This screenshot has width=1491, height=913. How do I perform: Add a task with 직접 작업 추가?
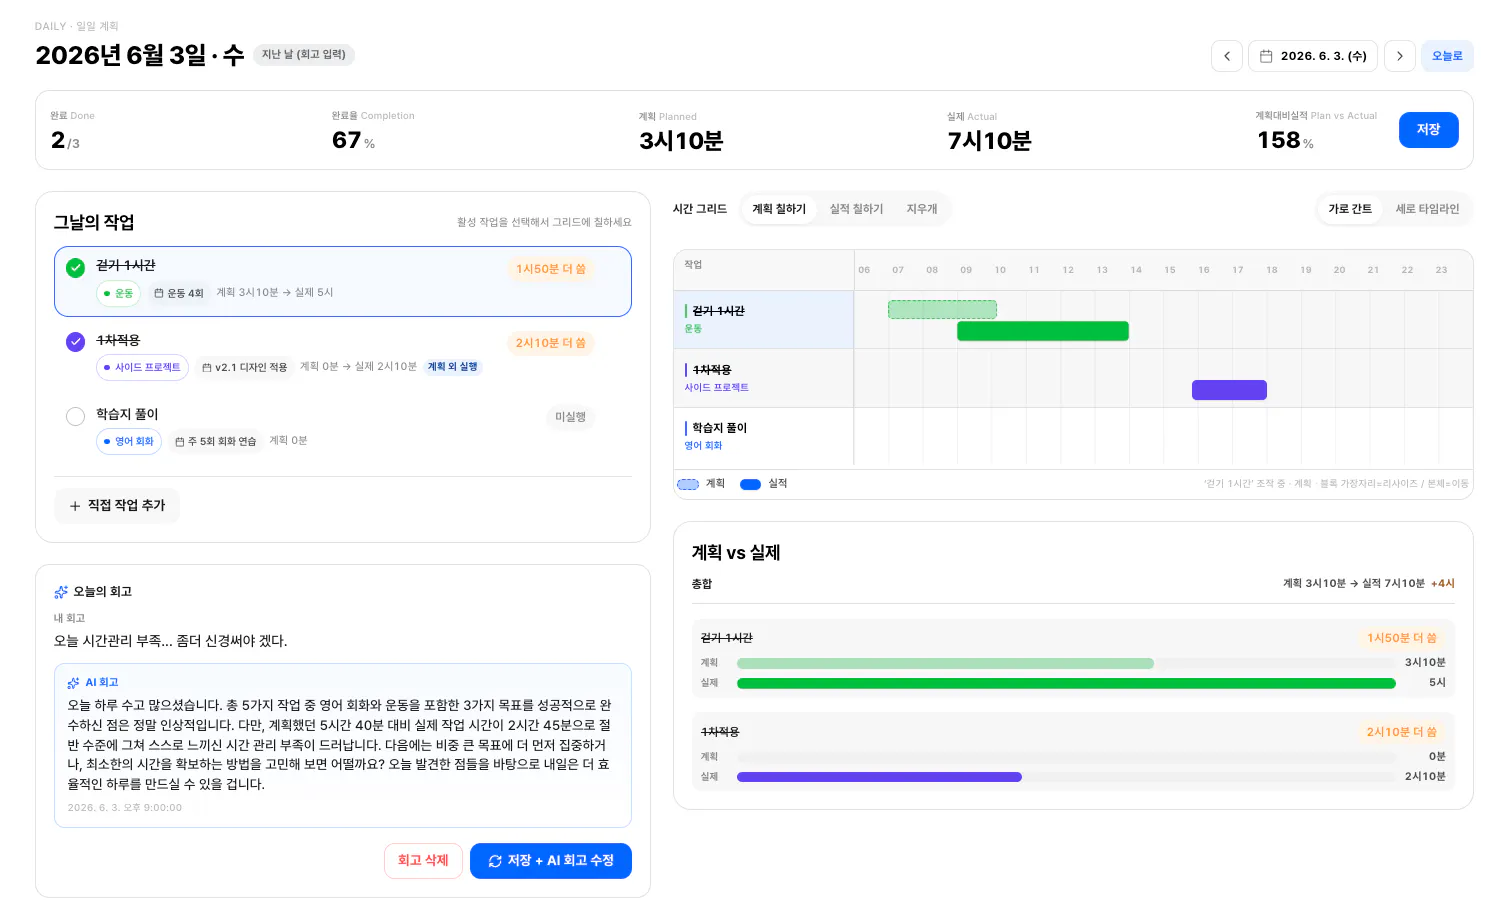tap(117, 506)
